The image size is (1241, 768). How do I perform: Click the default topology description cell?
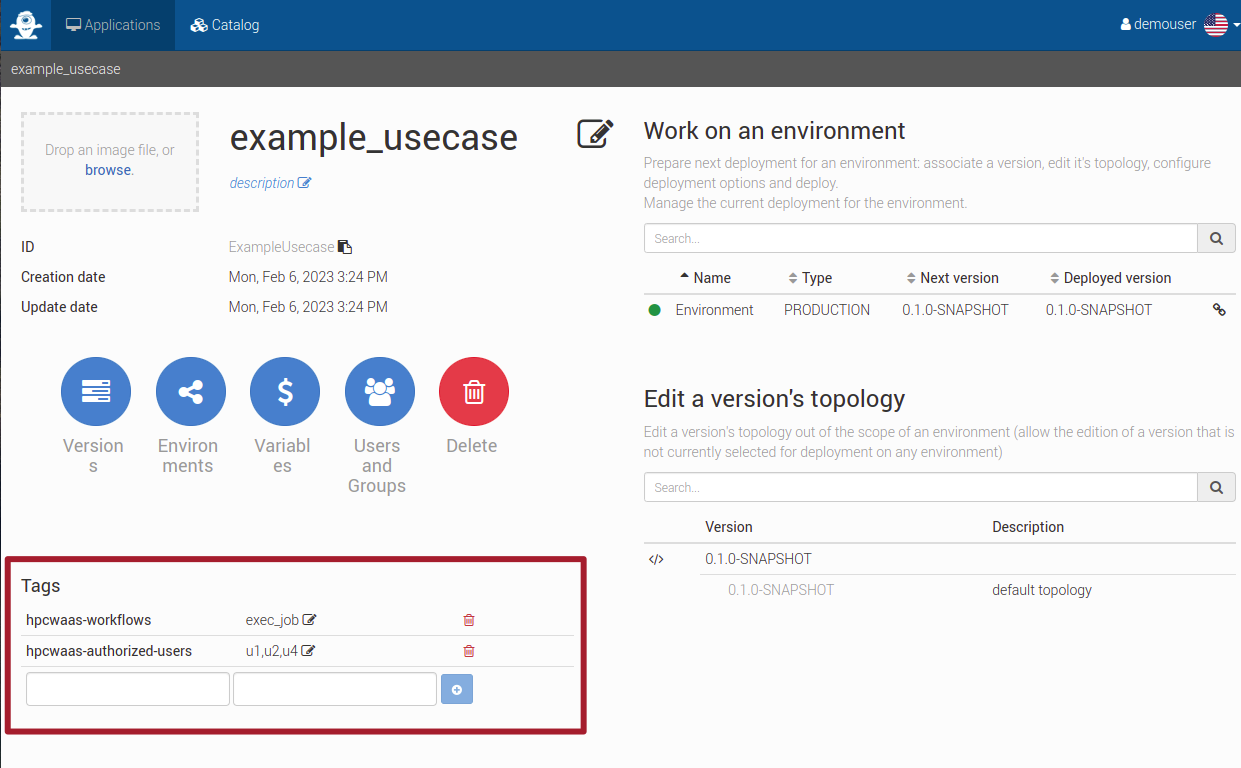point(1042,590)
